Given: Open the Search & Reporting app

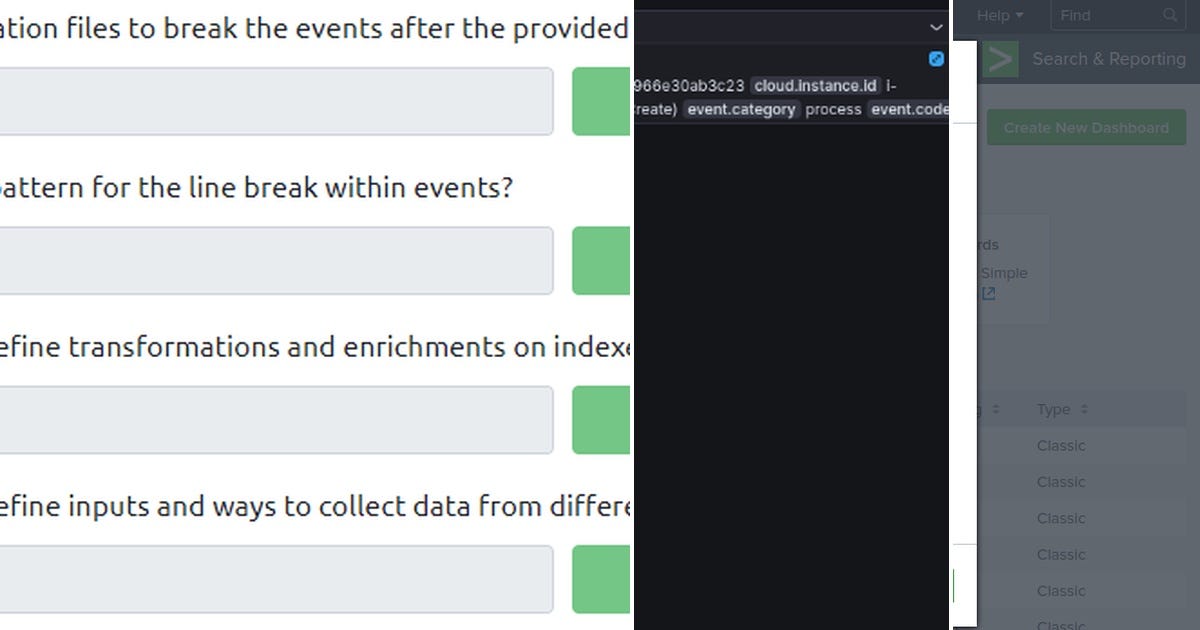Looking at the screenshot, I should pos(1109,59).
